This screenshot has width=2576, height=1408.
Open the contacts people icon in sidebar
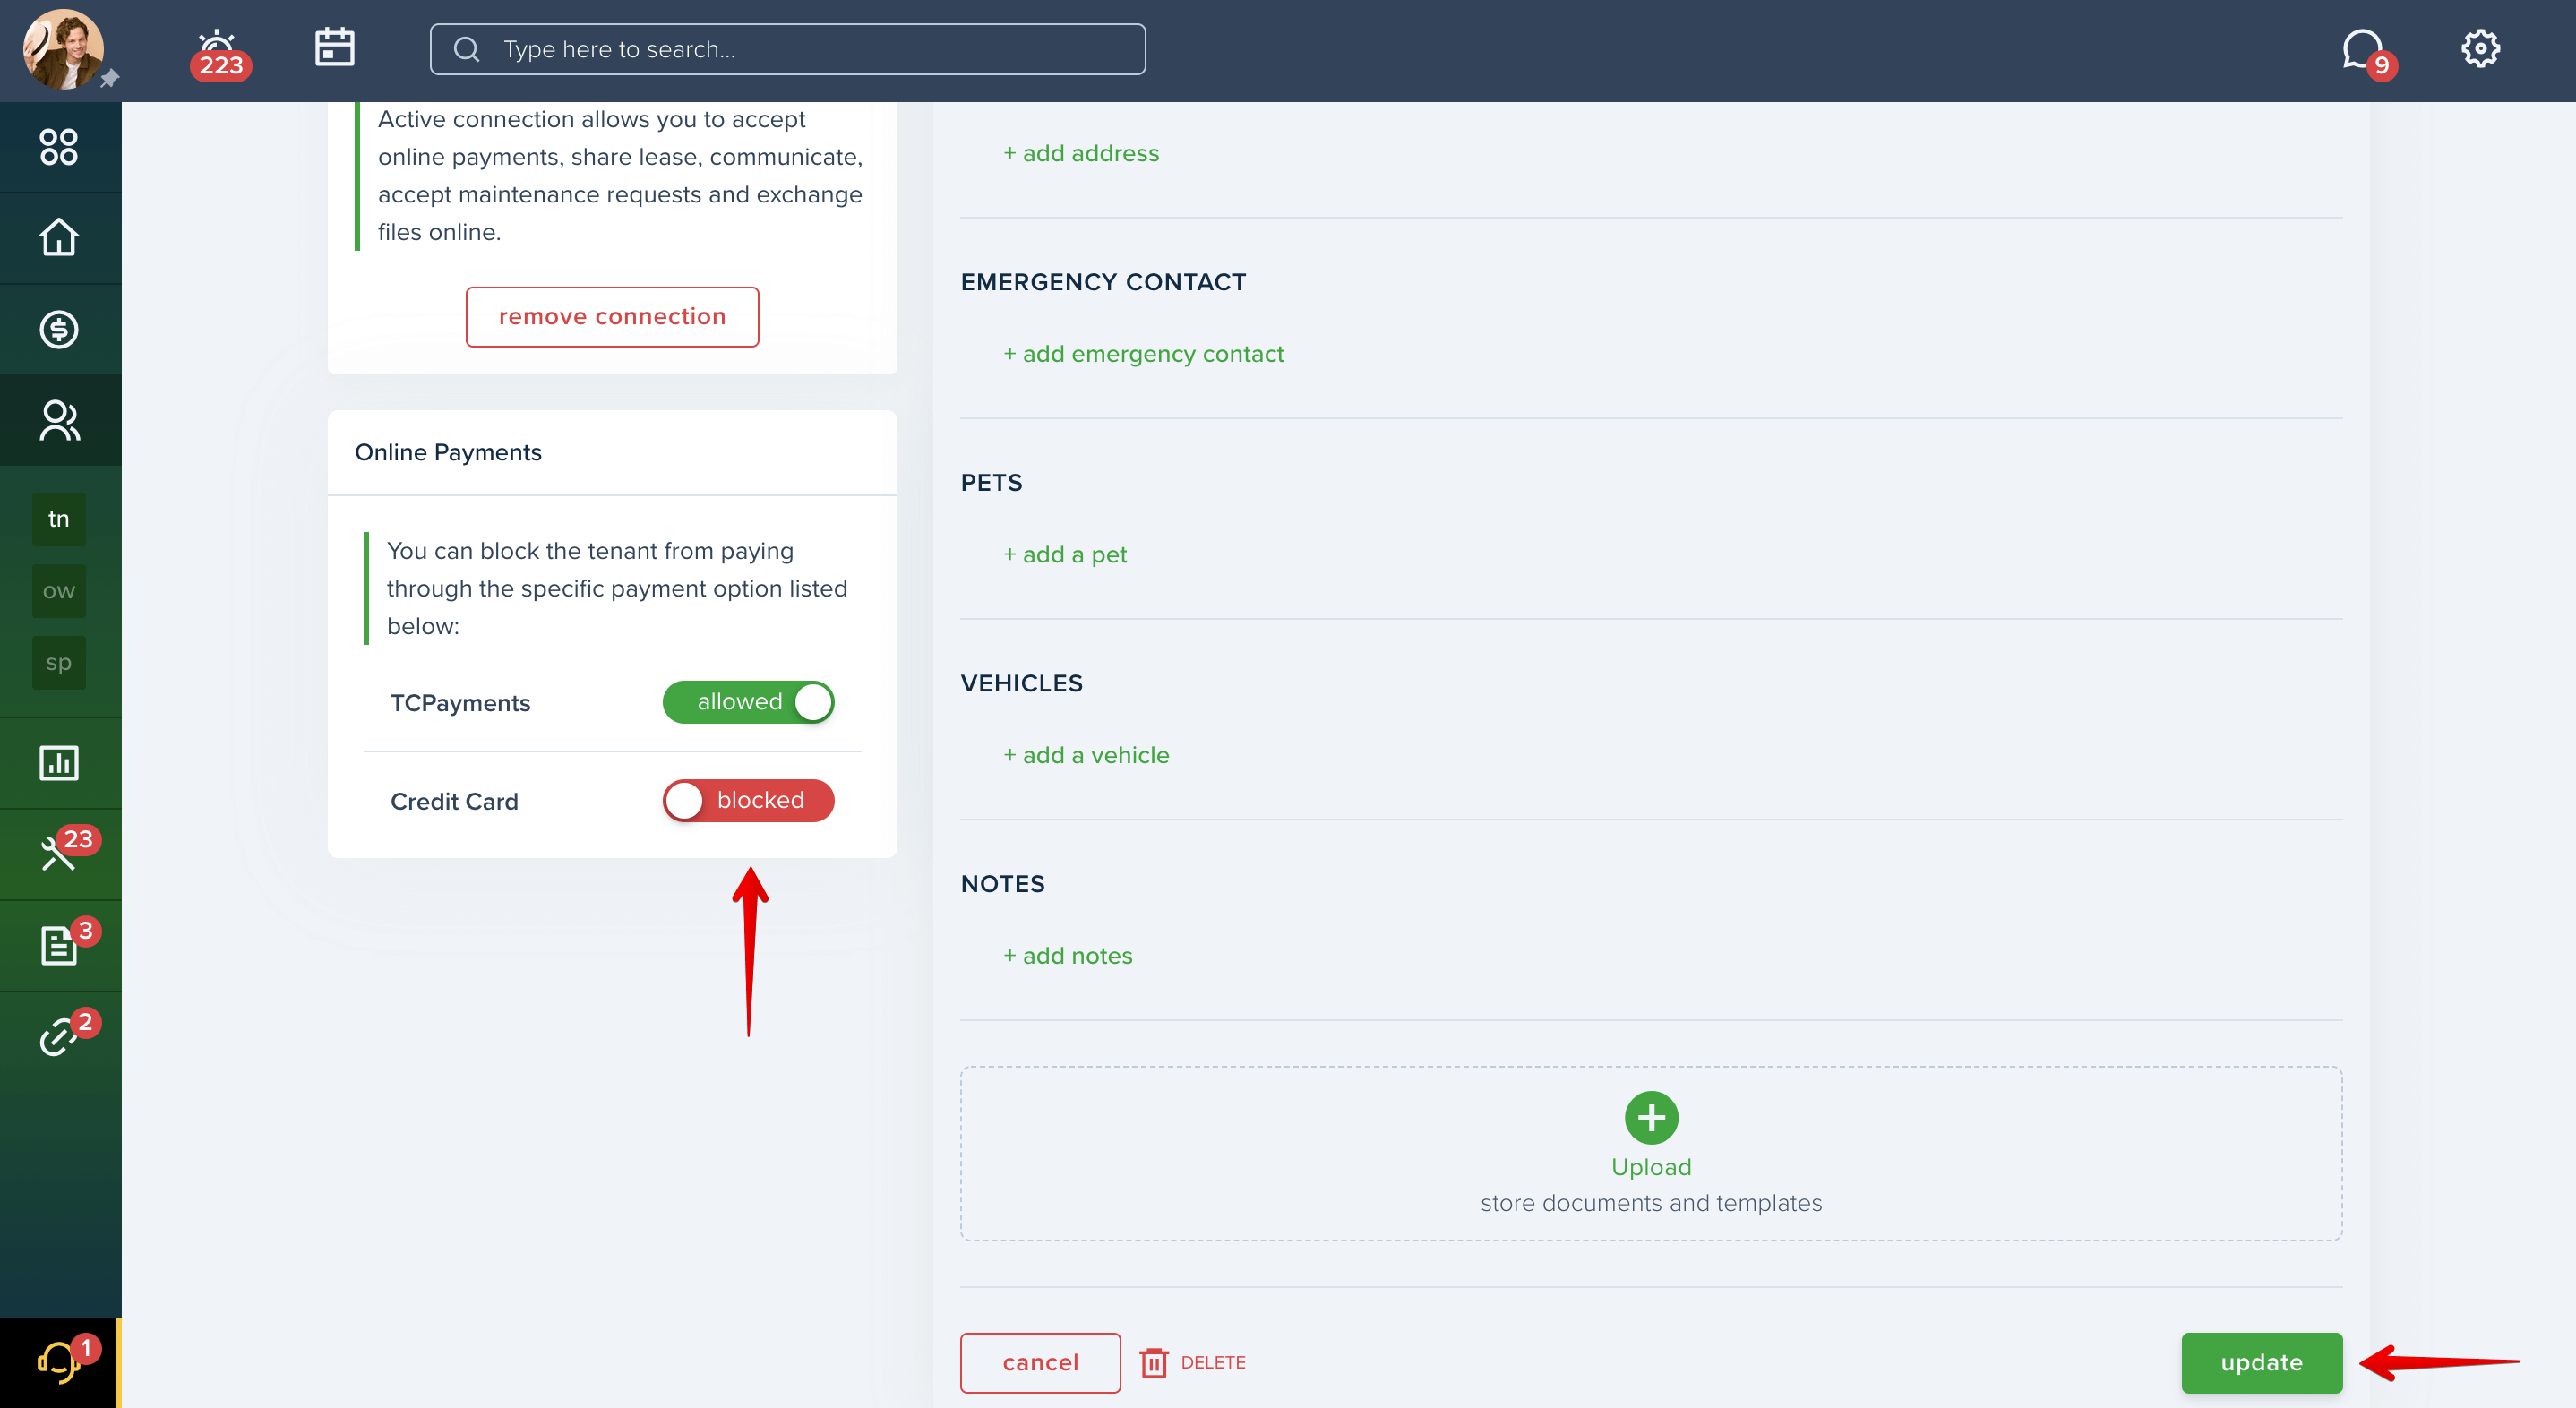[x=59, y=420]
